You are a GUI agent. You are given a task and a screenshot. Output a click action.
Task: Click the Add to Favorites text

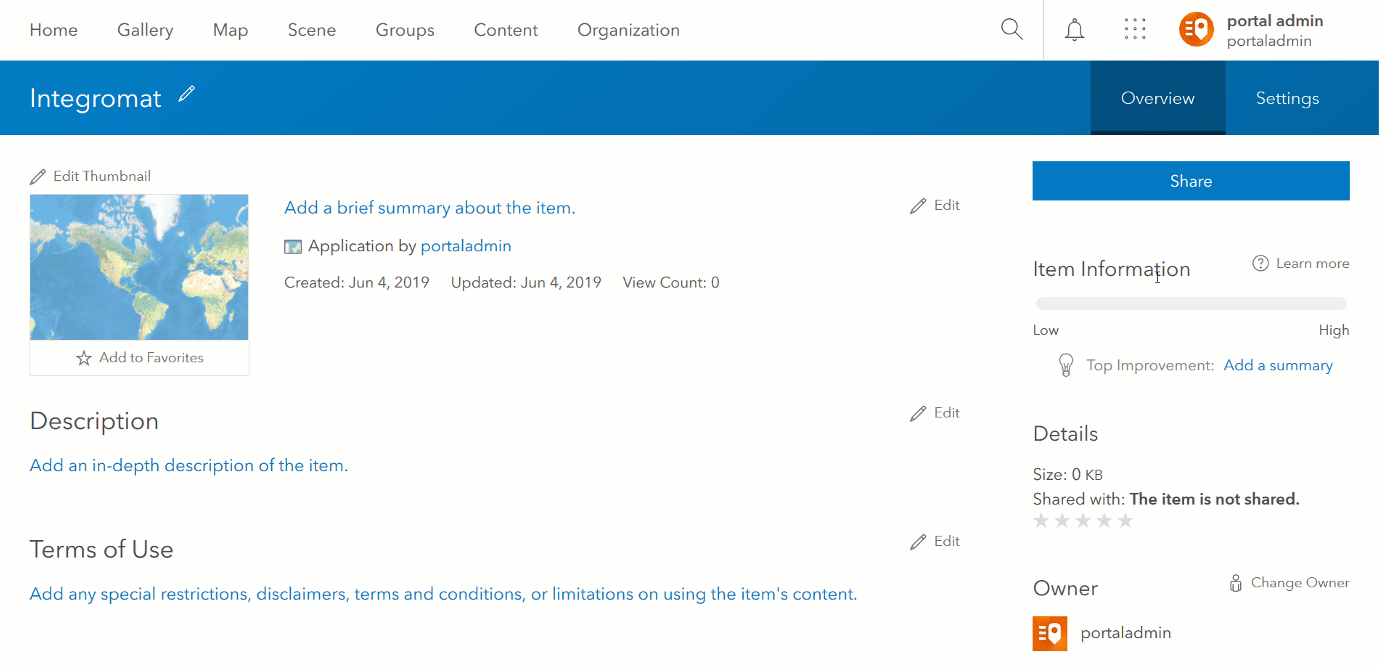[151, 357]
